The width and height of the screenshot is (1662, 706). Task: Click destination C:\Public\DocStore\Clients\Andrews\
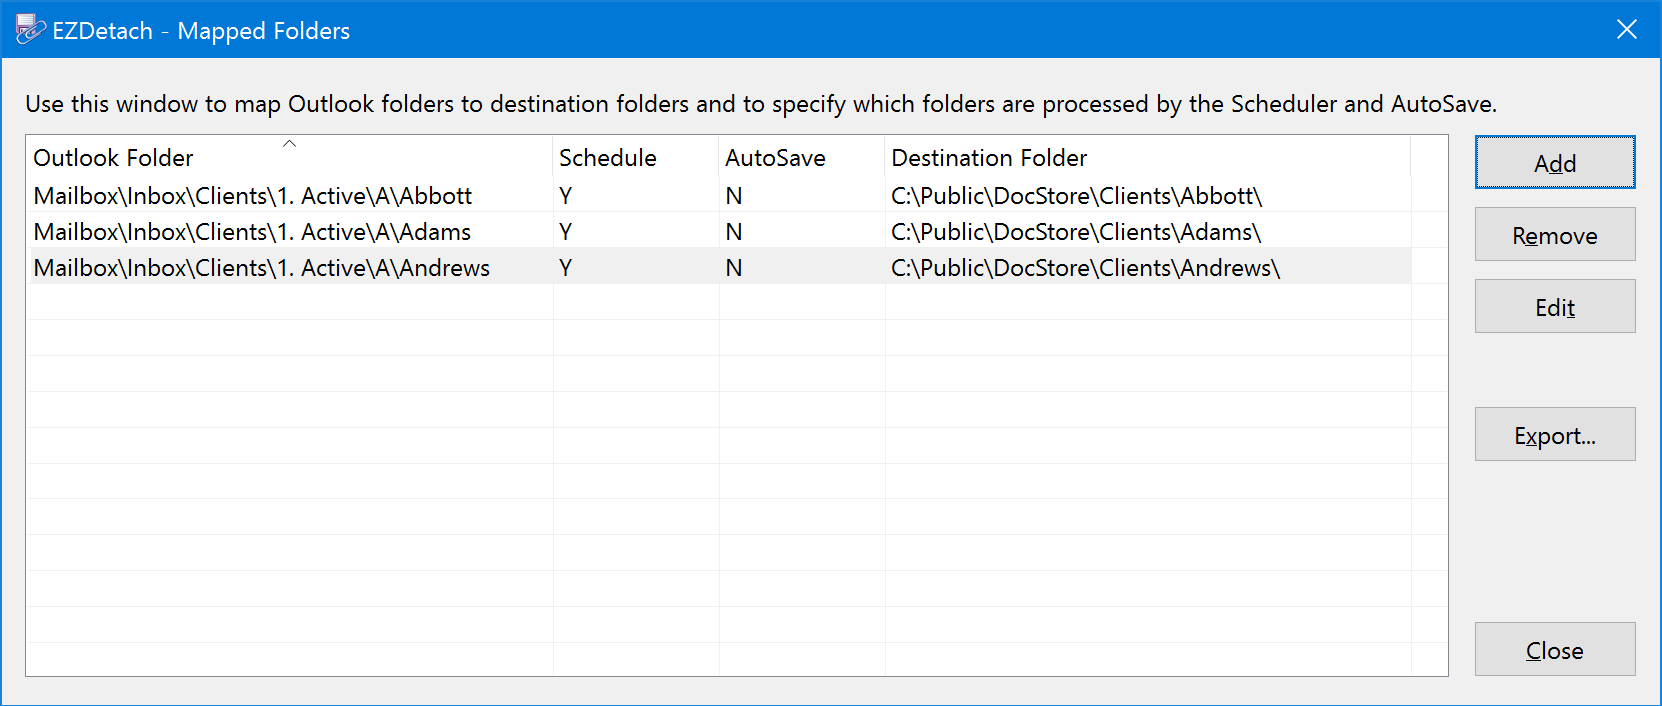(x=1086, y=267)
